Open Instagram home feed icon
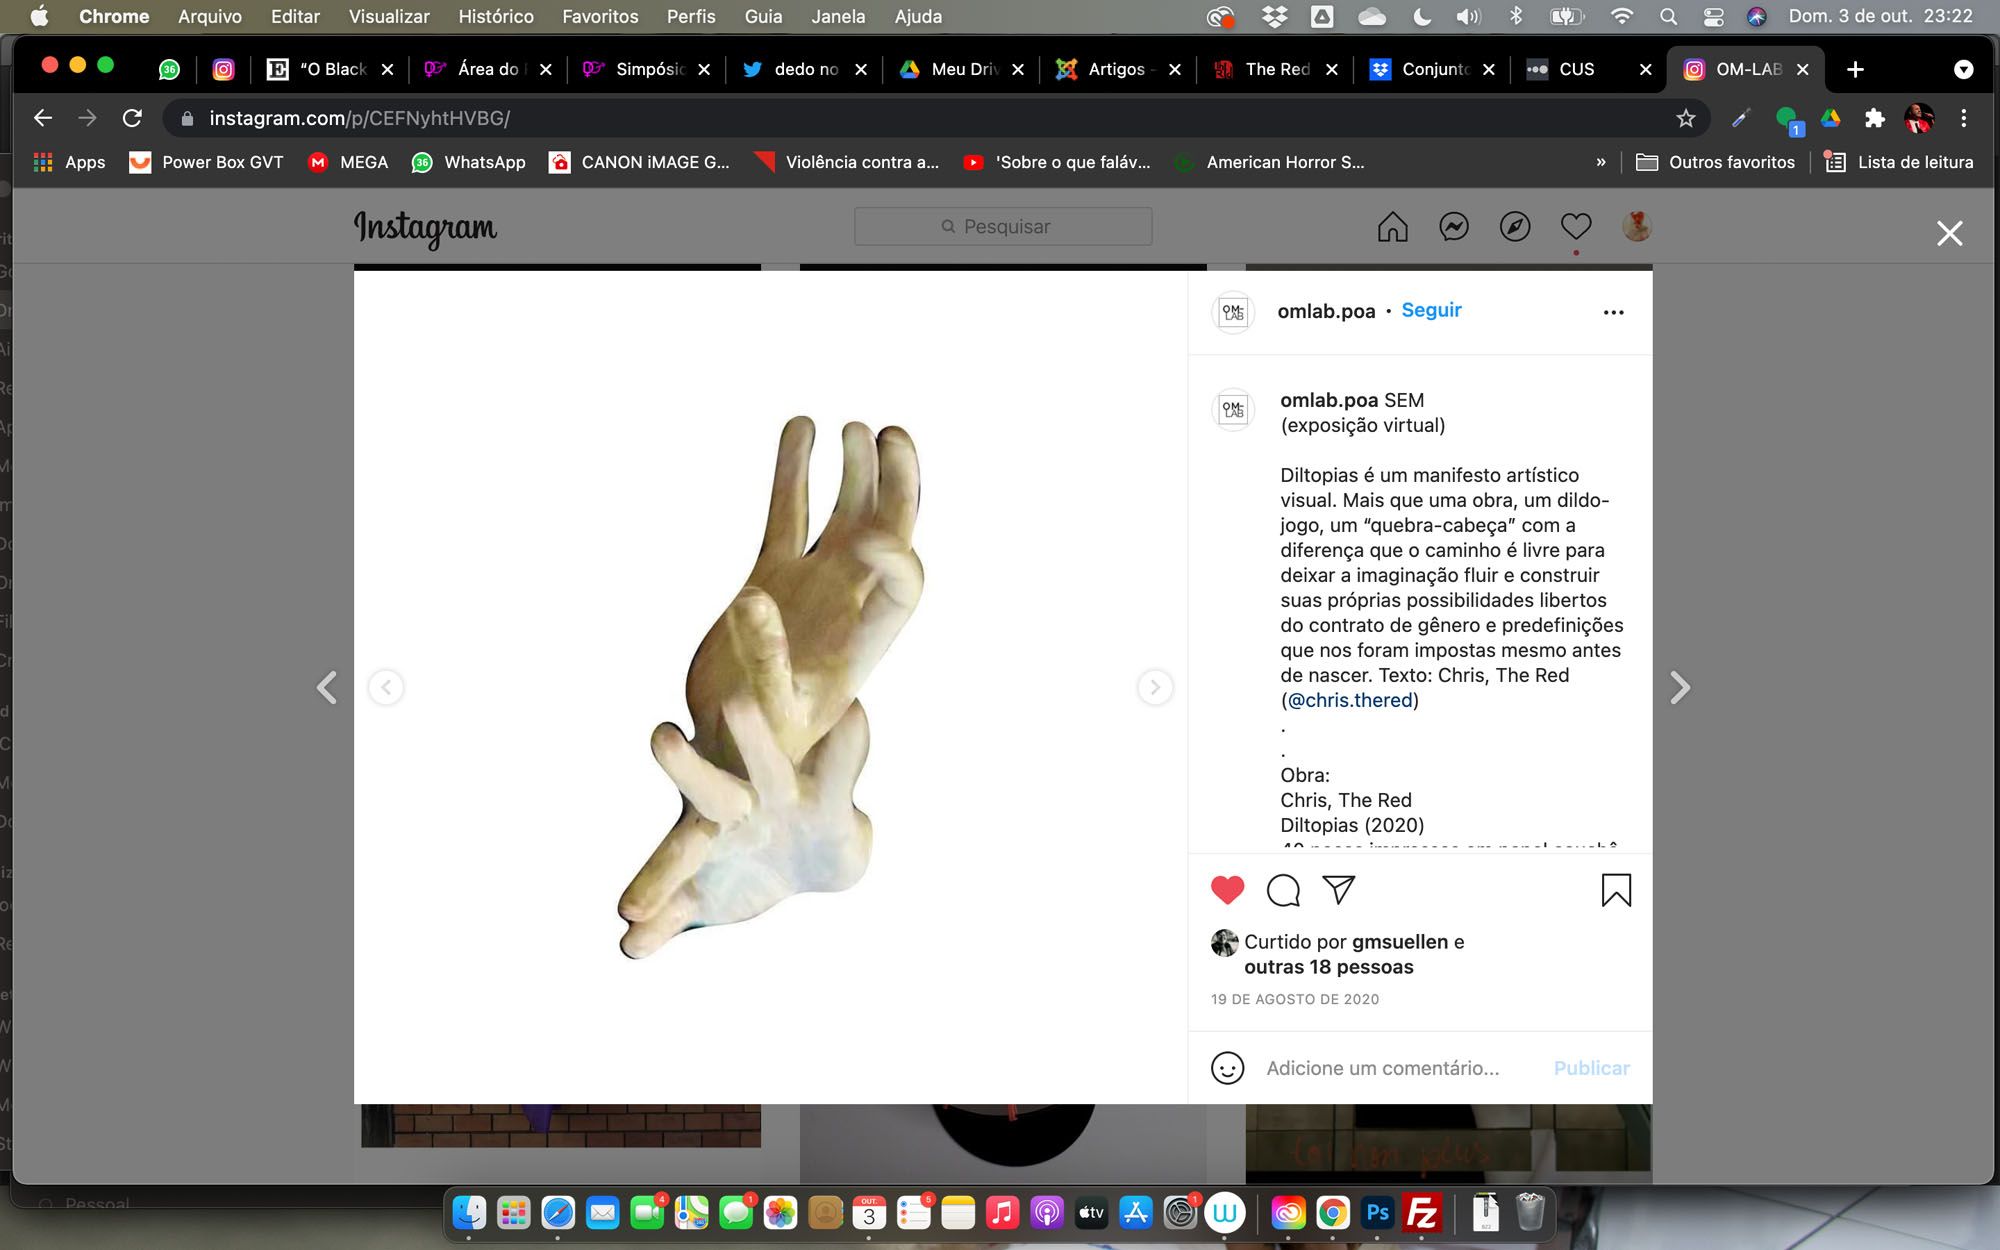This screenshot has width=2000, height=1250. tap(1392, 227)
